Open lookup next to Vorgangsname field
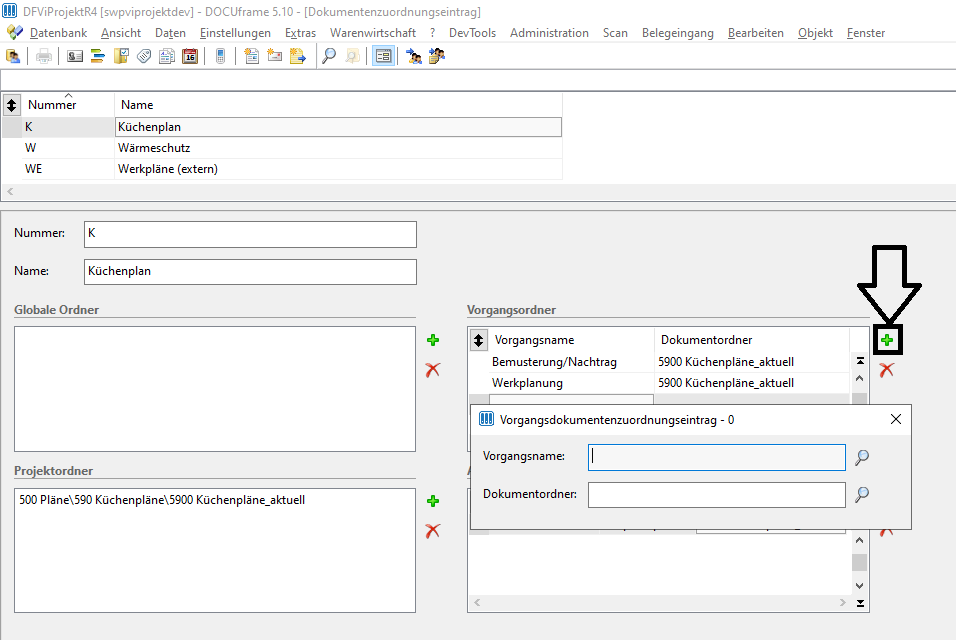Viewport: 956px width, 640px height. point(861,457)
